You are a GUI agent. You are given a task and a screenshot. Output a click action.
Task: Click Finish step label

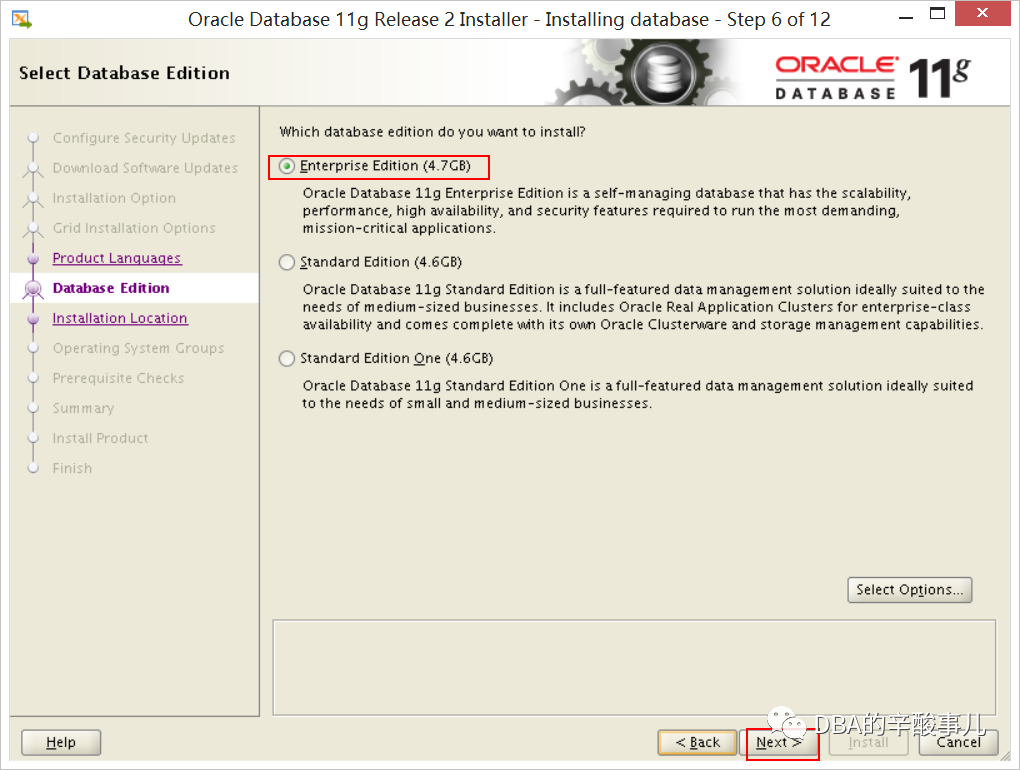pyautogui.click(x=72, y=468)
